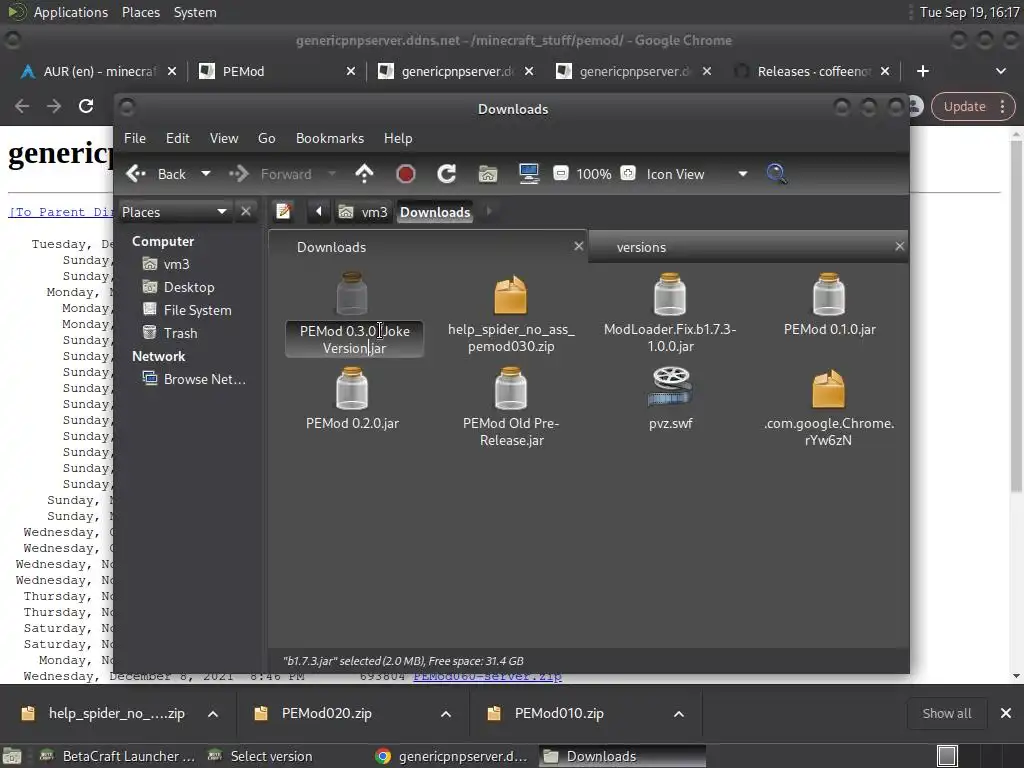Switch to BetaCraft Launcher taskbar window
Image resolution: width=1024 pixels, height=768 pixels.
[x=117, y=756]
